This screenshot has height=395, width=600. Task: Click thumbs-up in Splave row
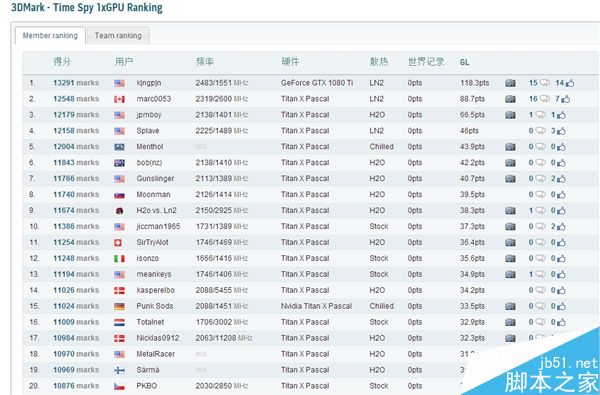561,131
